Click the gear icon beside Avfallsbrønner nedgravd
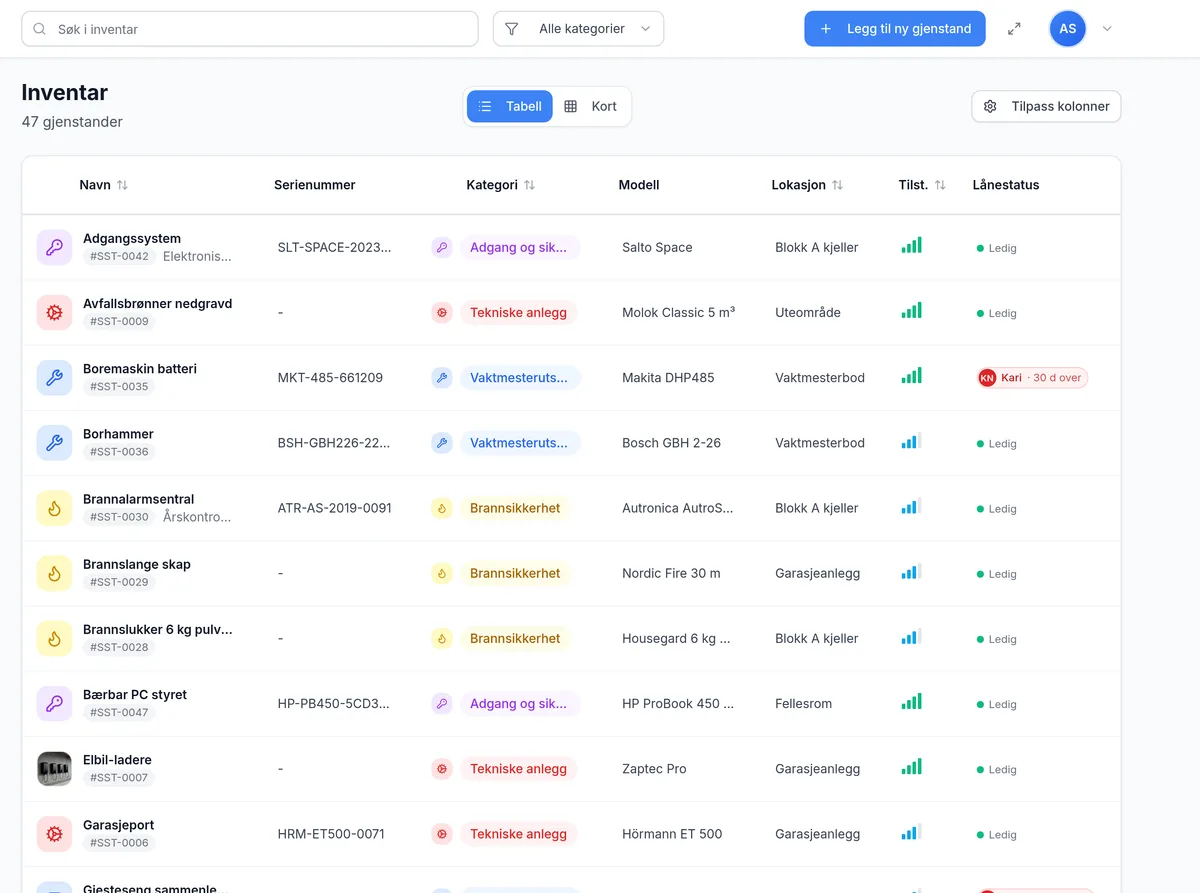This screenshot has height=893, width=1200. (54, 312)
